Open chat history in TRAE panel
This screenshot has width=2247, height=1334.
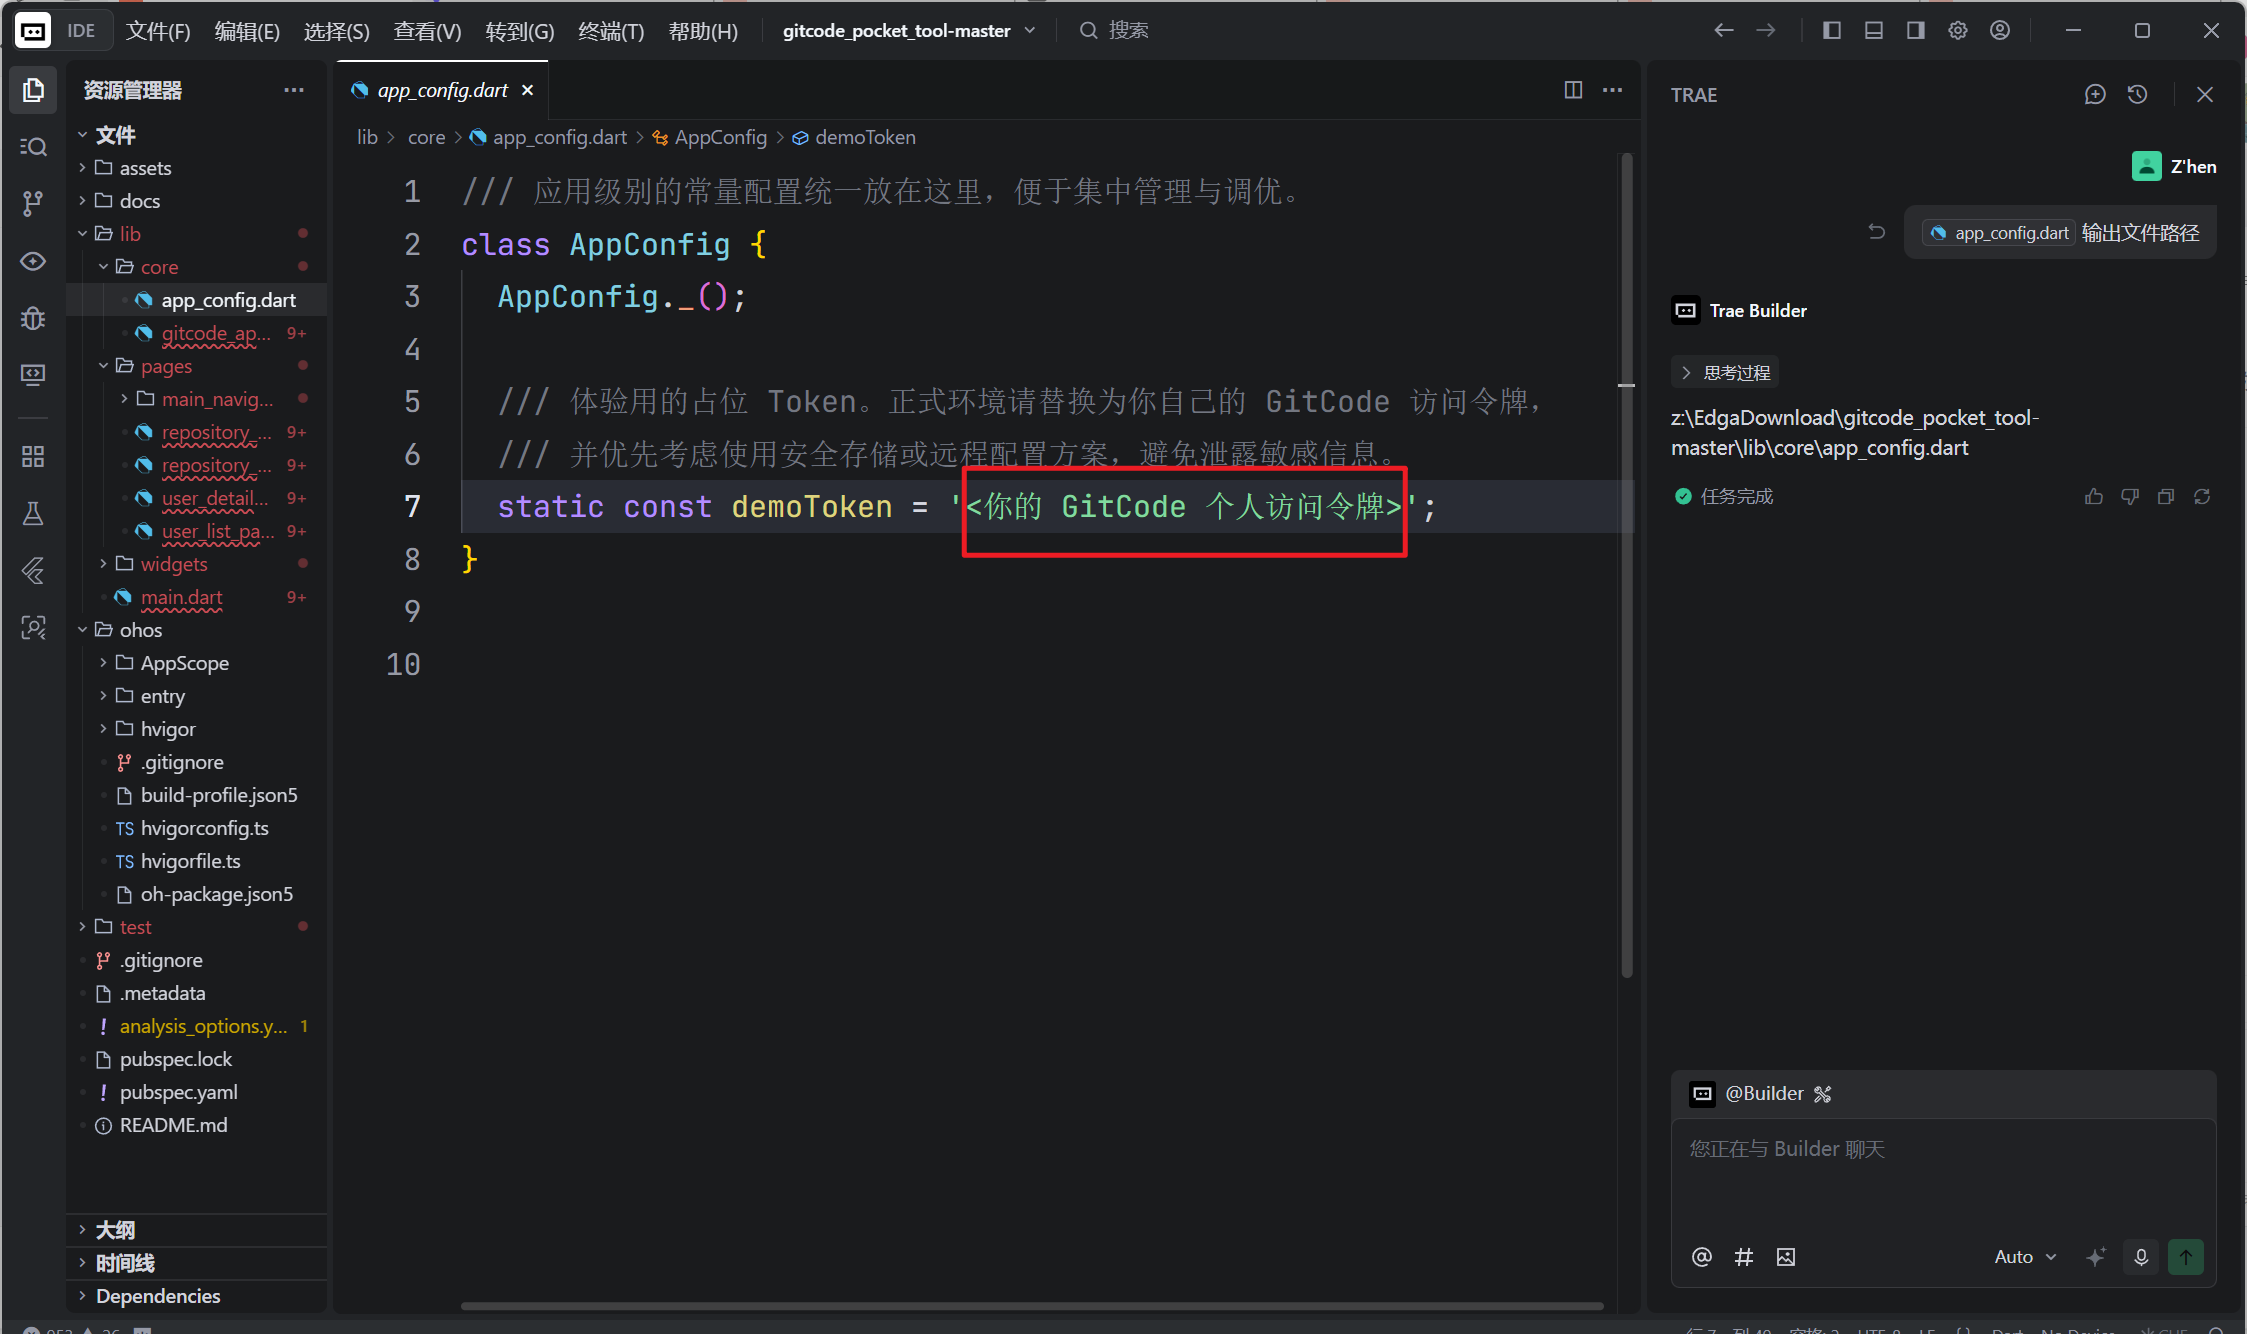point(2138,94)
